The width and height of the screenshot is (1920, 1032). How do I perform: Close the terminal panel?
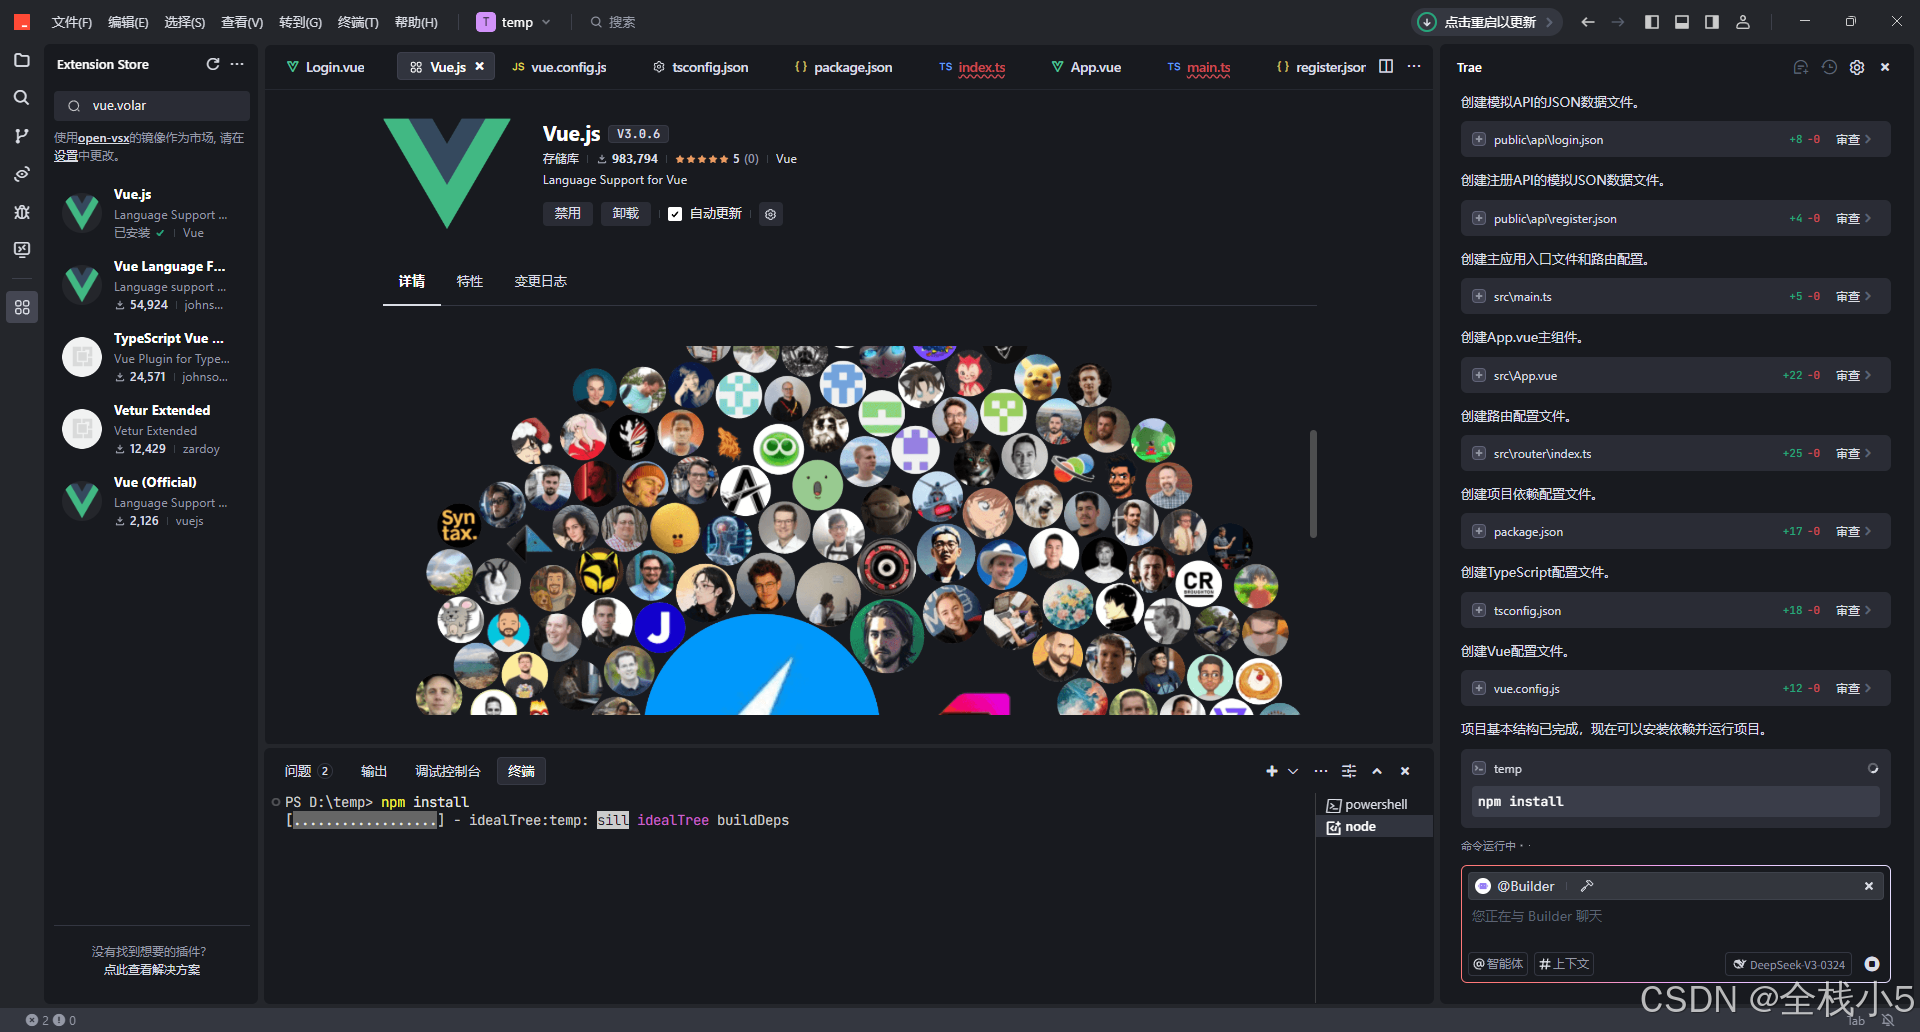click(x=1405, y=771)
